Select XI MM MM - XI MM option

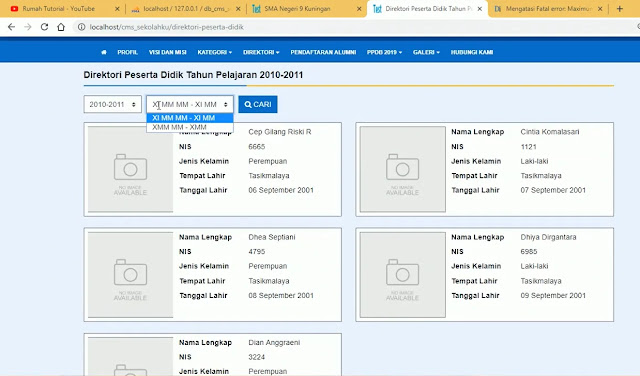190,118
